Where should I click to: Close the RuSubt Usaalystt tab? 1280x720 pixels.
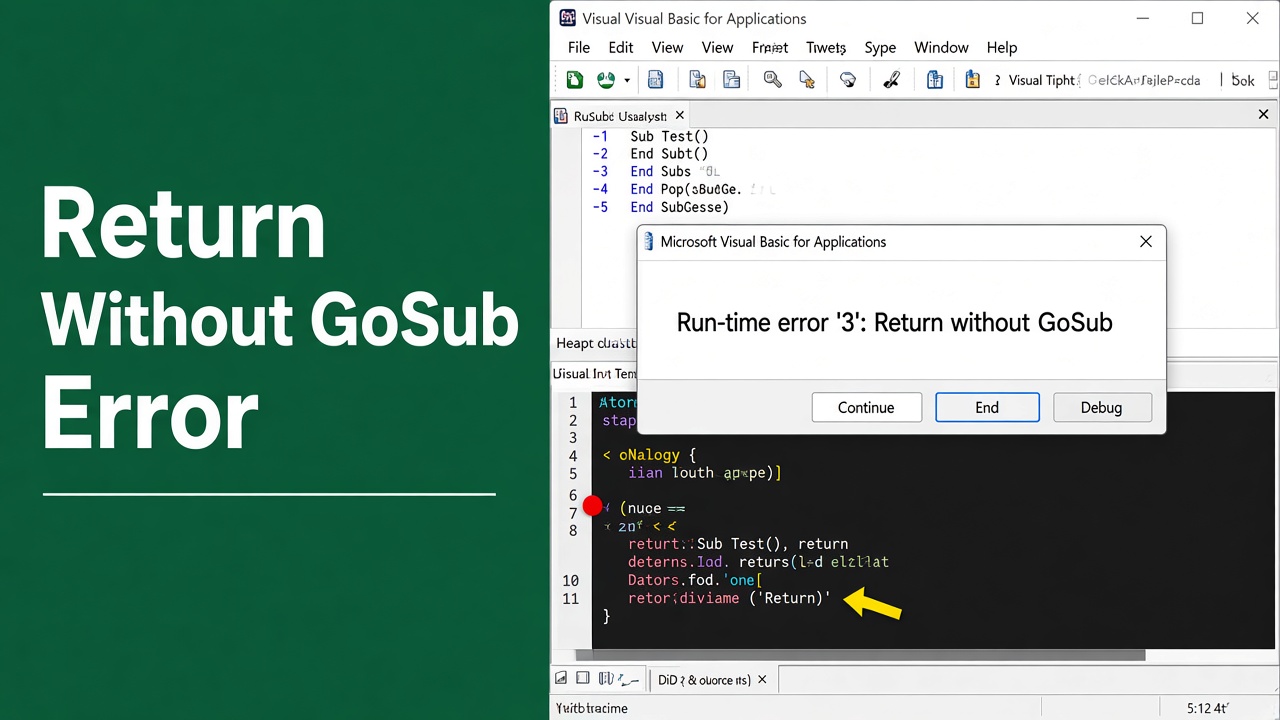(680, 116)
